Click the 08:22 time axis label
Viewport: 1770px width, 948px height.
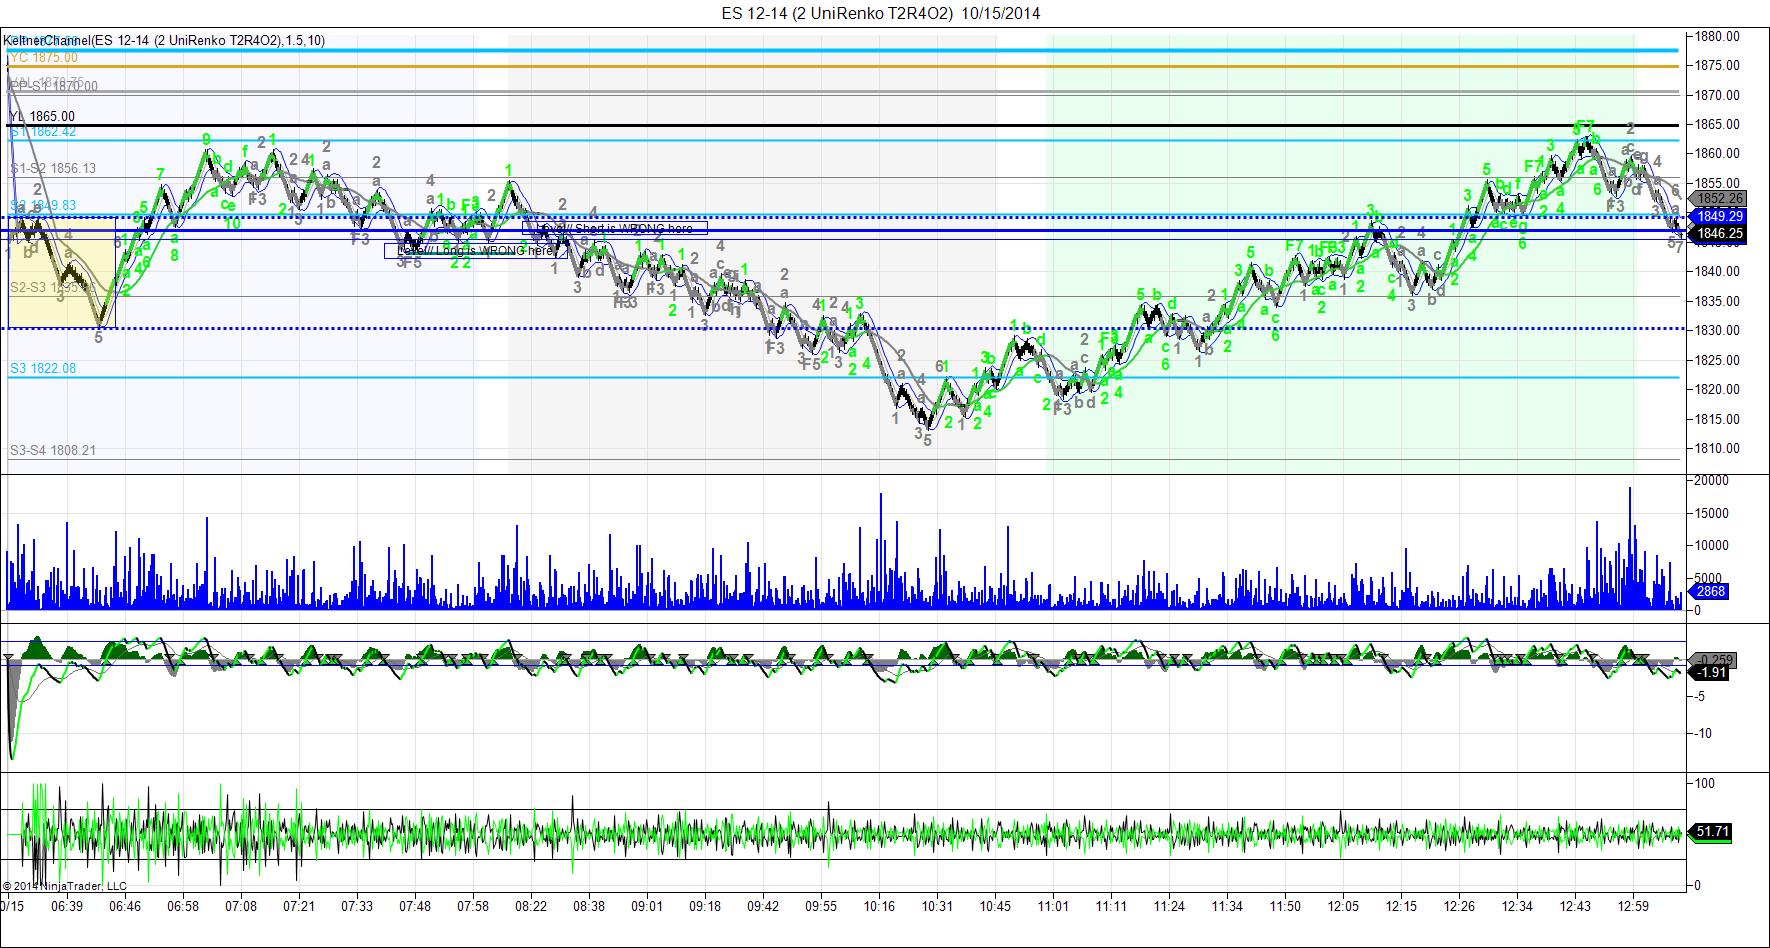531,907
